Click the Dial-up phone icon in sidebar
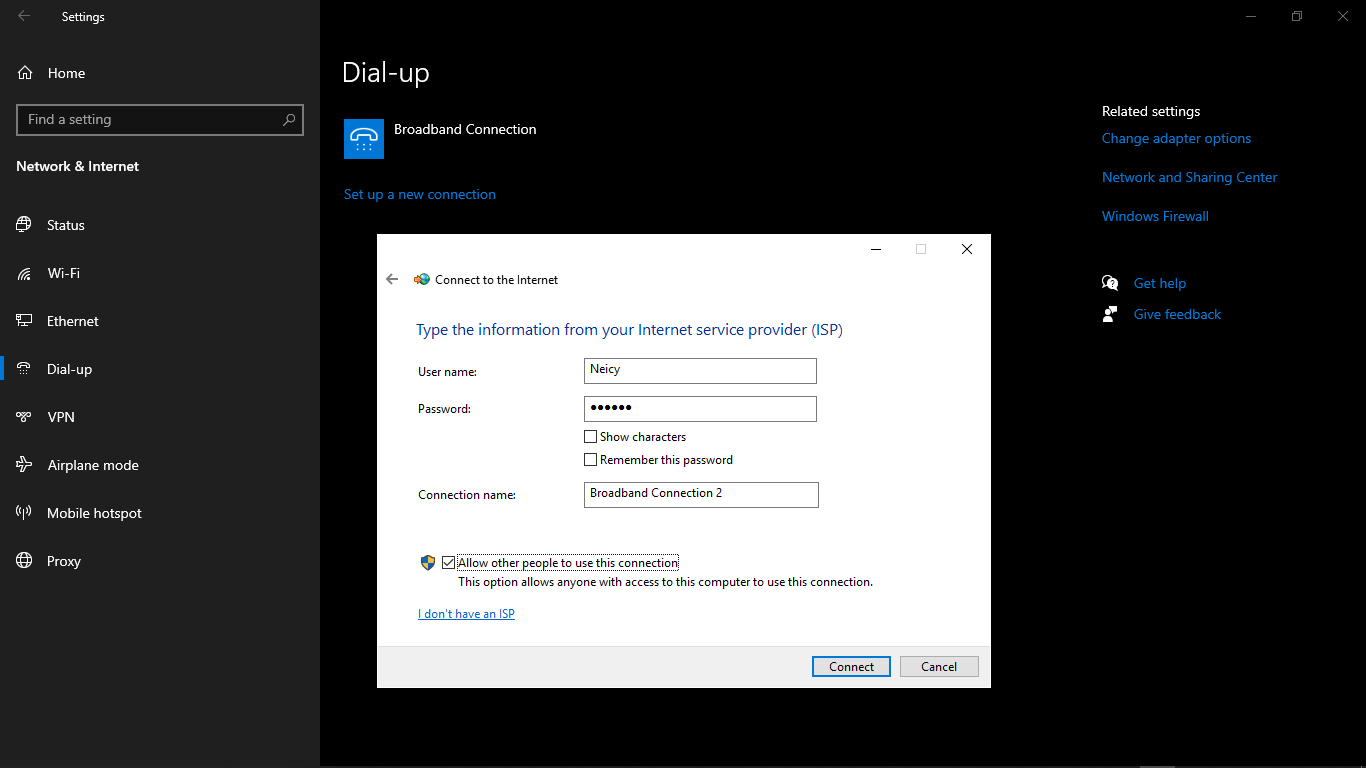 pos(24,369)
